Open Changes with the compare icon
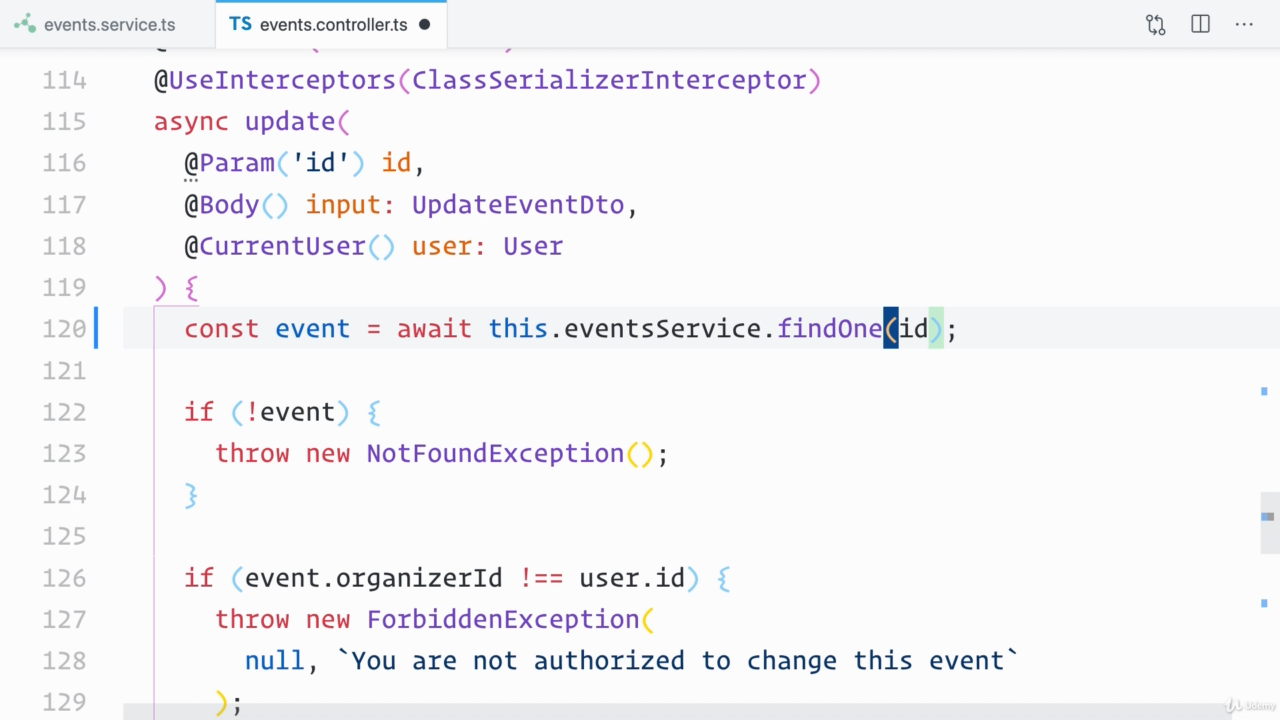Screen dimensions: 1280x720 click(x=1155, y=25)
